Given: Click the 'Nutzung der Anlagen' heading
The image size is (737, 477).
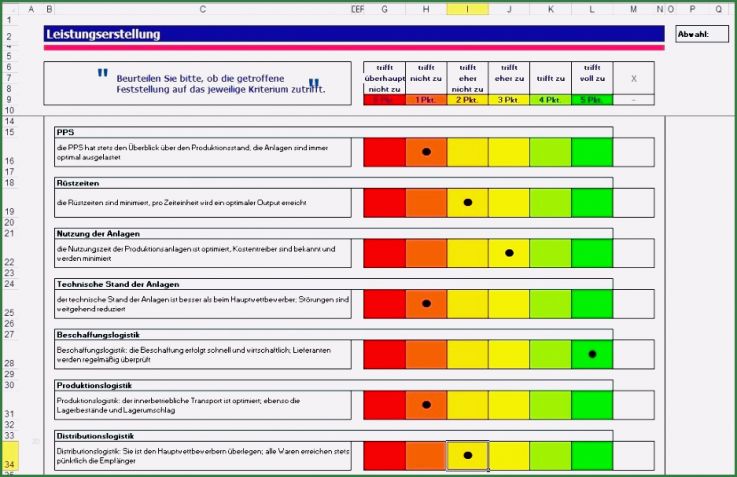Looking at the screenshot, I should tap(98, 233).
